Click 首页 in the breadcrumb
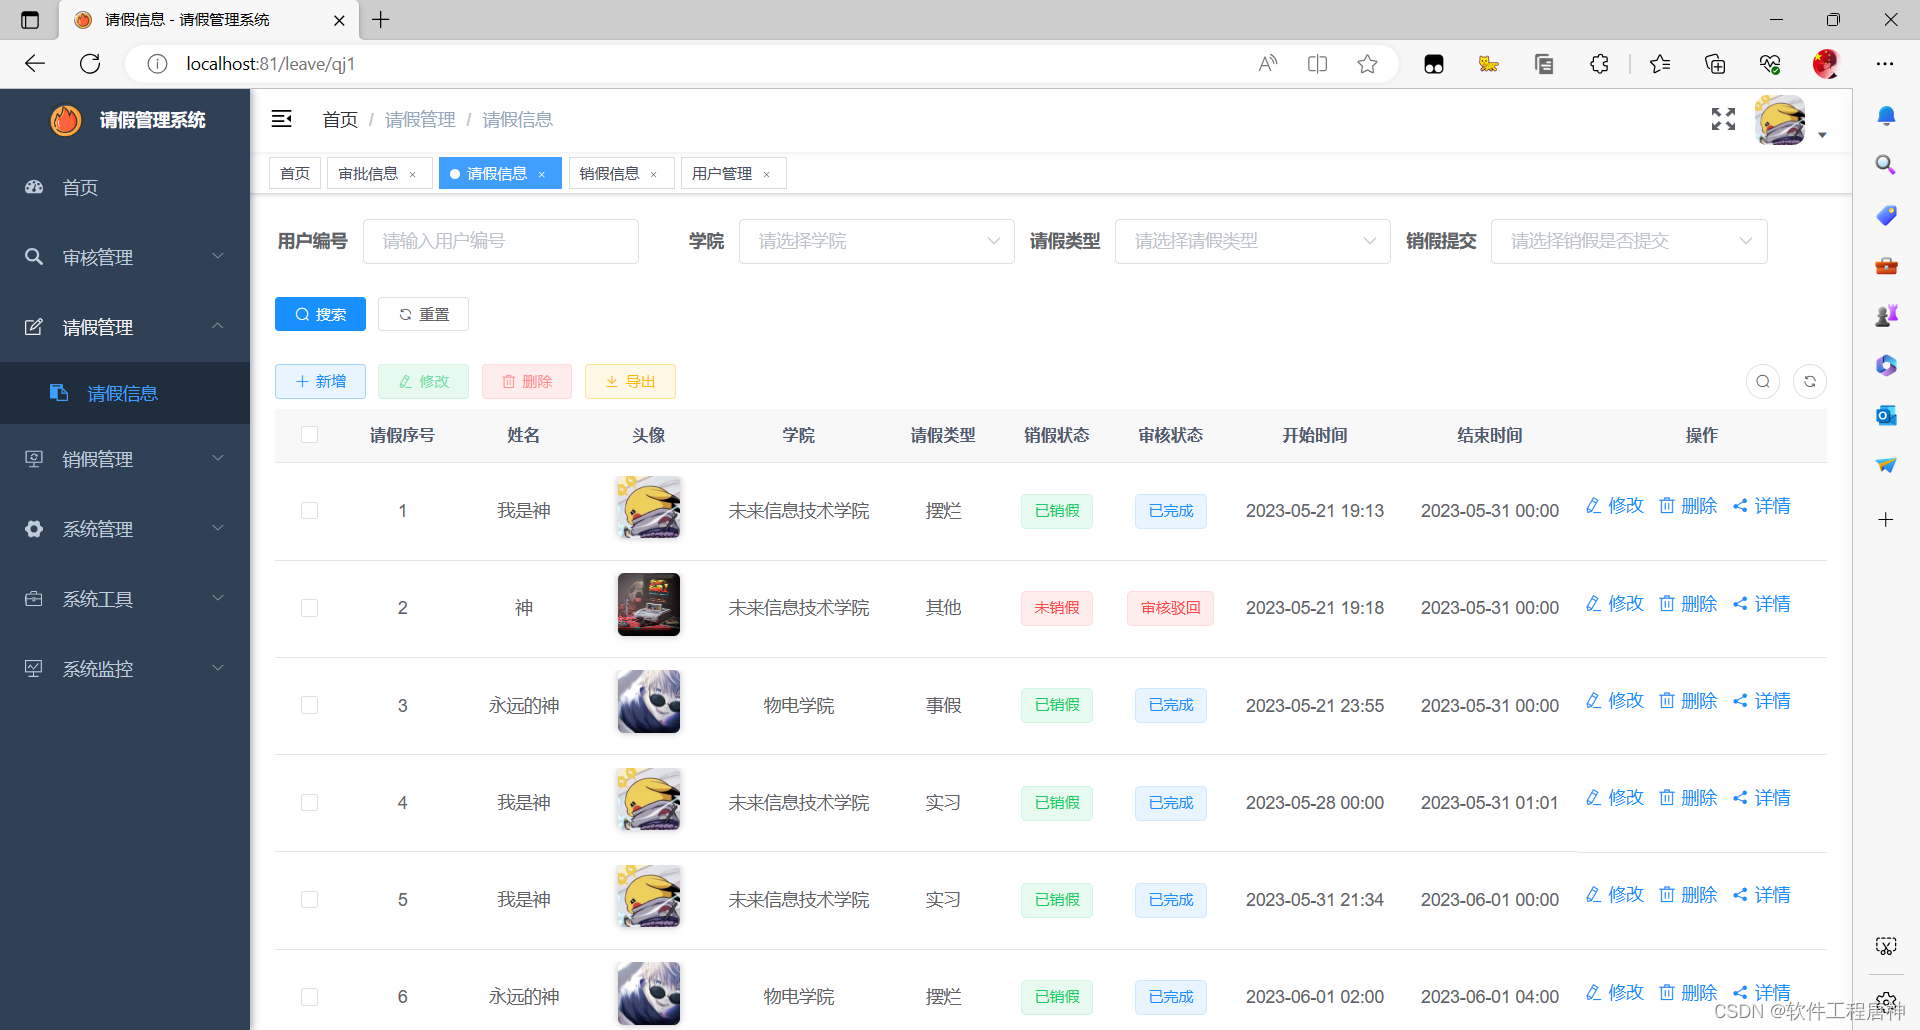Image resolution: width=1920 pixels, height=1030 pixels. pyautogui.click(x=340, y=120)
